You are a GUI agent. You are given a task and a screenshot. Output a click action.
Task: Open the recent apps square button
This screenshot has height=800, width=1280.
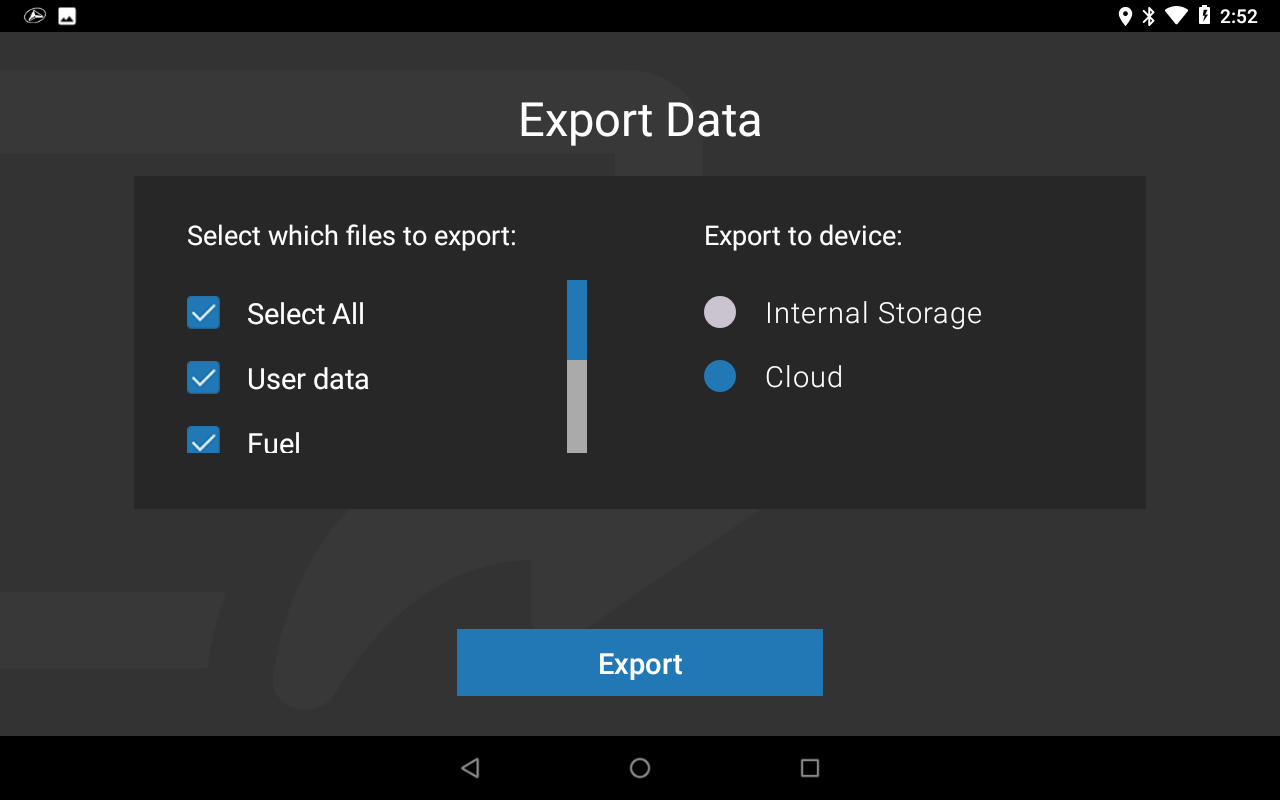(810, 767)
